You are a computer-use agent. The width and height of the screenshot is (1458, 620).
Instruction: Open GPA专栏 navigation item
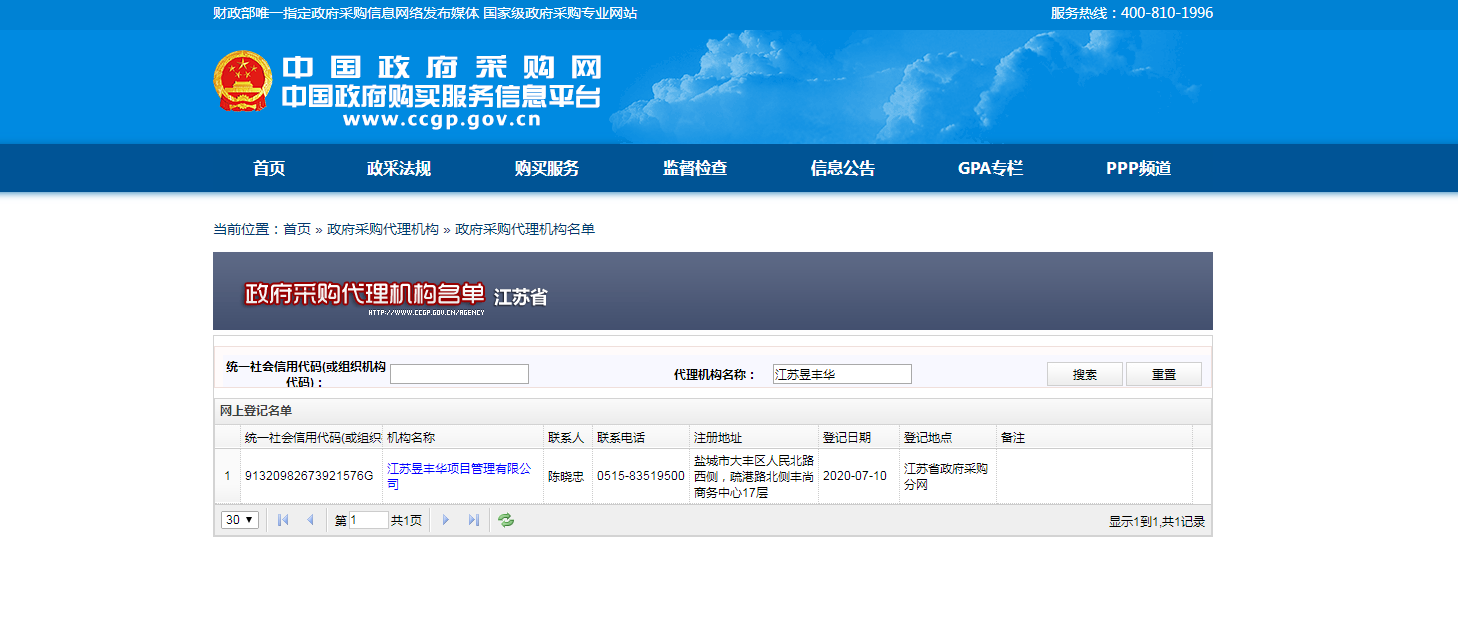point(991,168)
